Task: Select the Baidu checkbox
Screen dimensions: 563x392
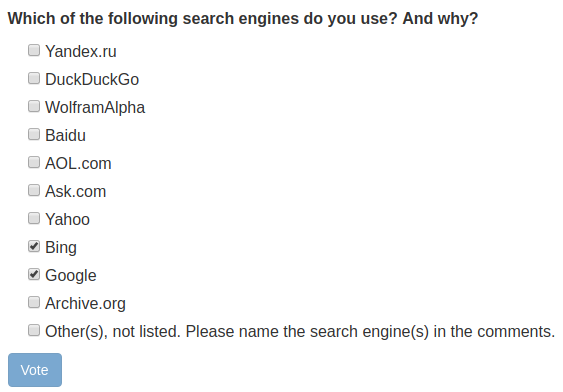Action: coord(34,134)
